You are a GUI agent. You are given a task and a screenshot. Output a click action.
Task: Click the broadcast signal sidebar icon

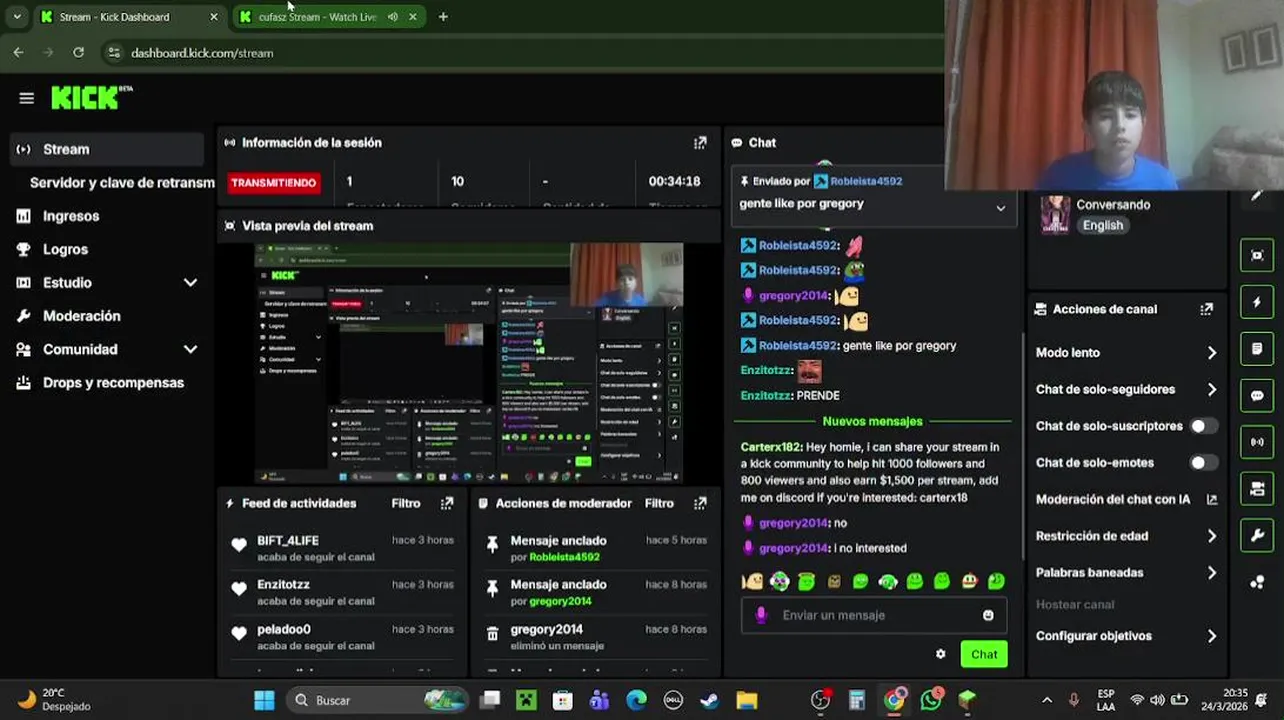tap(1257, 442)
